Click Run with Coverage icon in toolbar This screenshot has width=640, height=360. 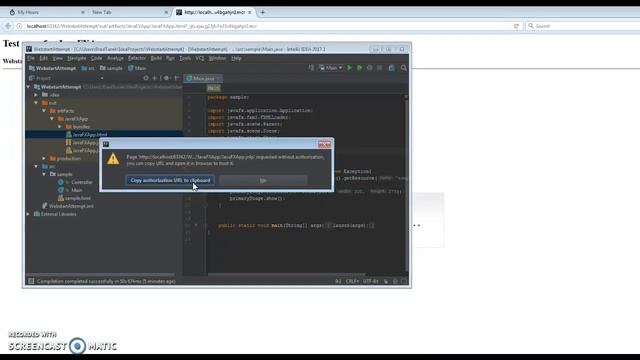pos(370,68)
